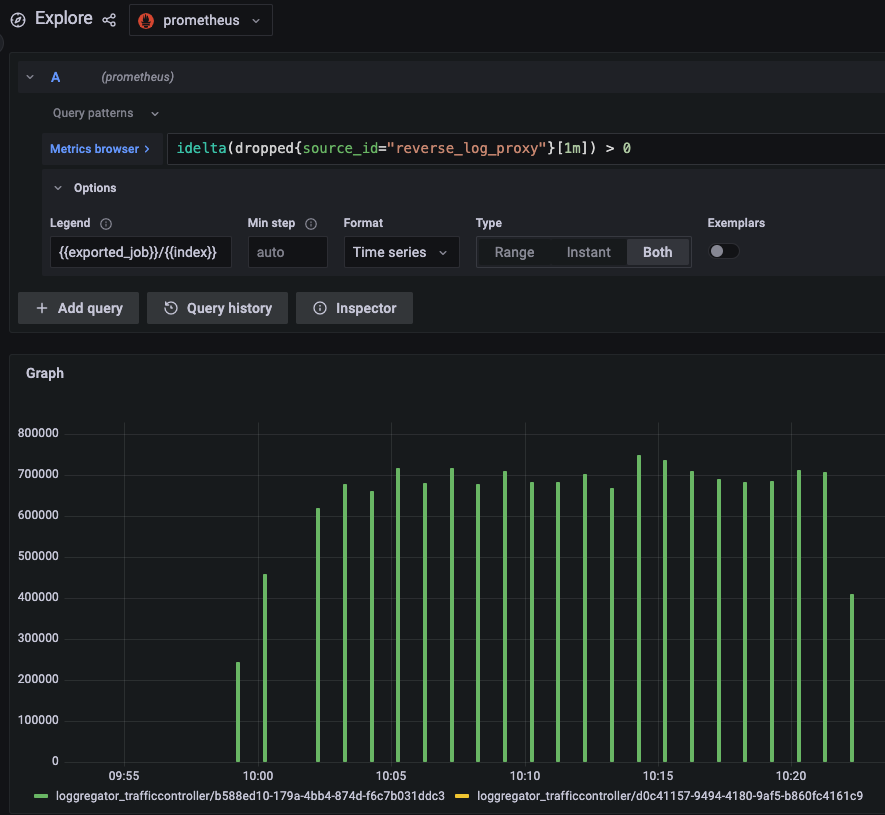Collapse query row A
The height and width of the screenshot is (815, 885).
(x=30, y=77)
